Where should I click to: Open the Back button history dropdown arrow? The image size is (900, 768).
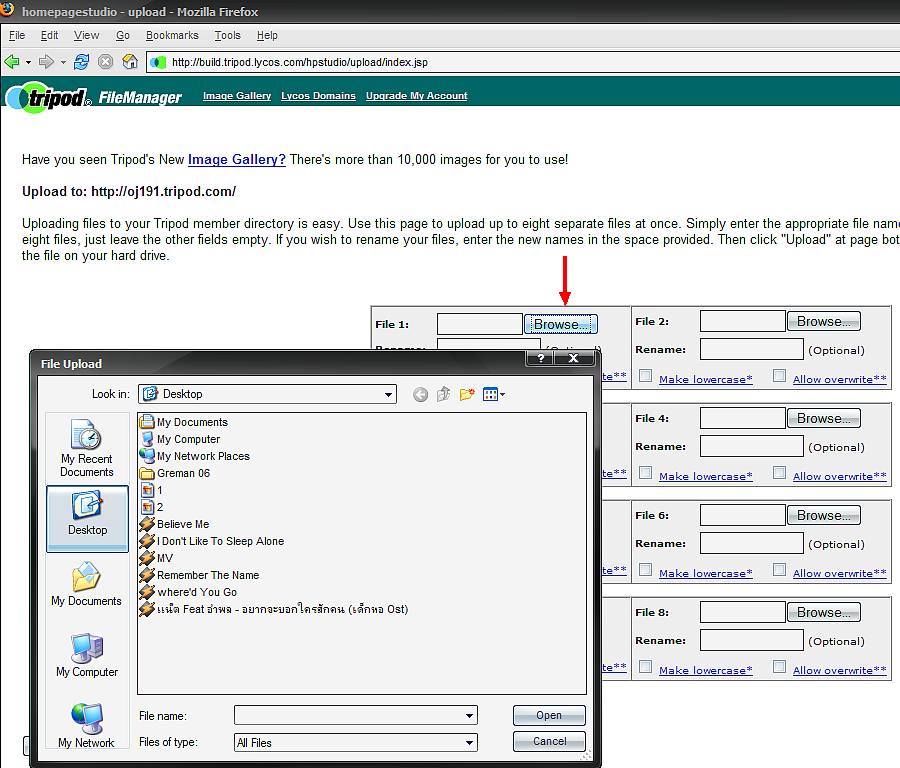28,62
